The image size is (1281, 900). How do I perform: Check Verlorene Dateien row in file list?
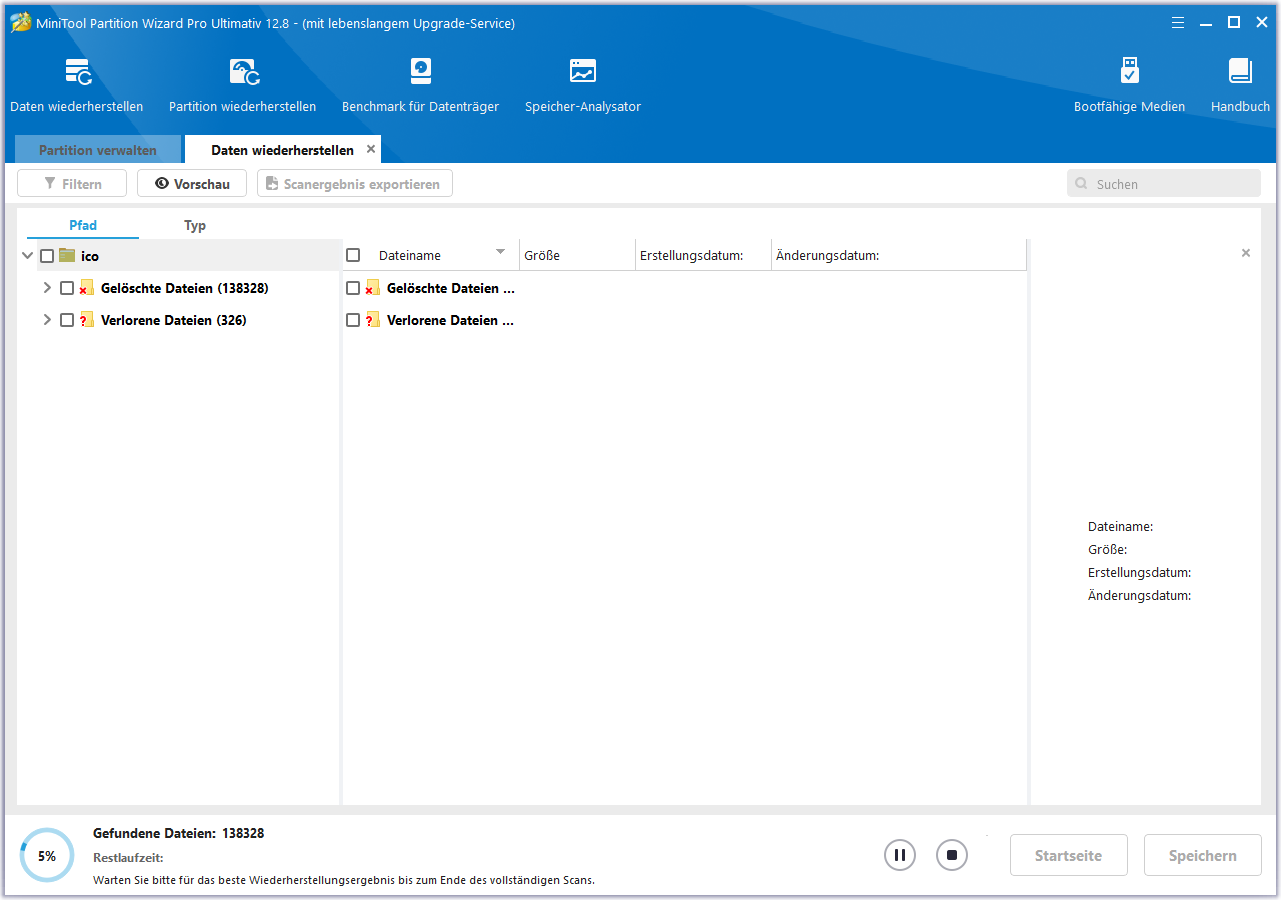click(x=353, y=320)
